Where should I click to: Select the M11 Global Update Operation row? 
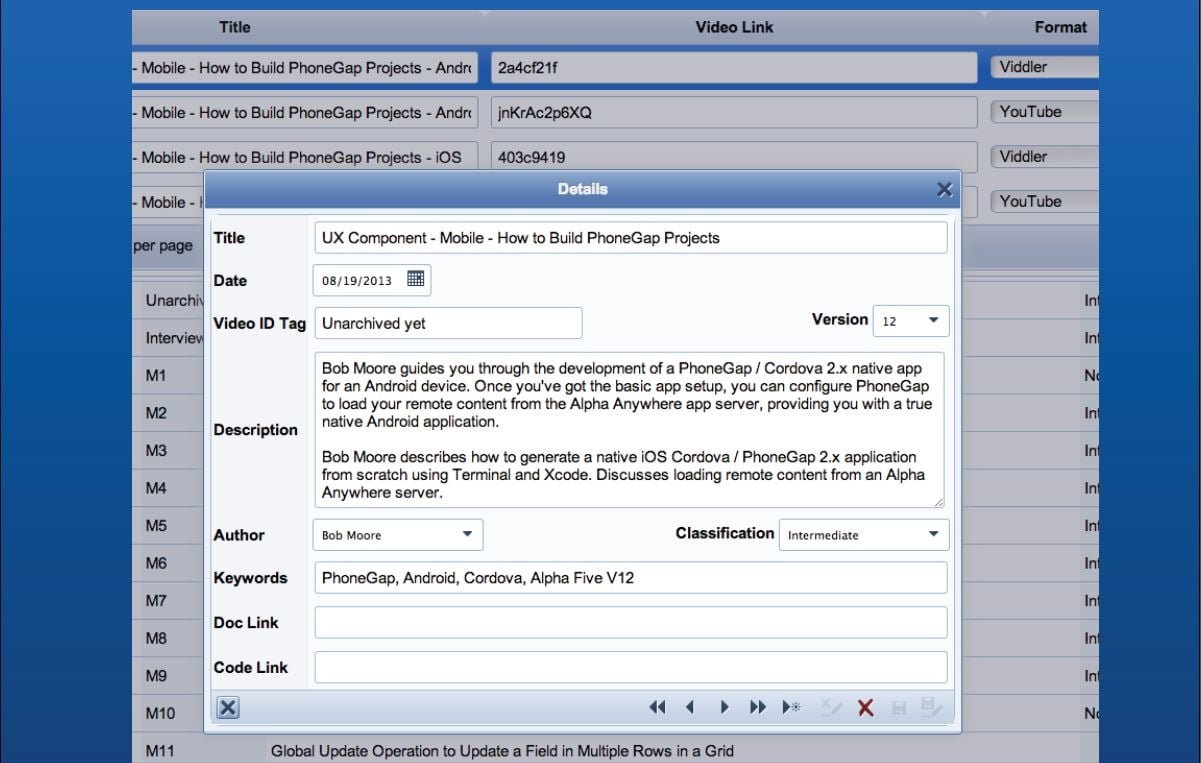[x=502, y=751]
